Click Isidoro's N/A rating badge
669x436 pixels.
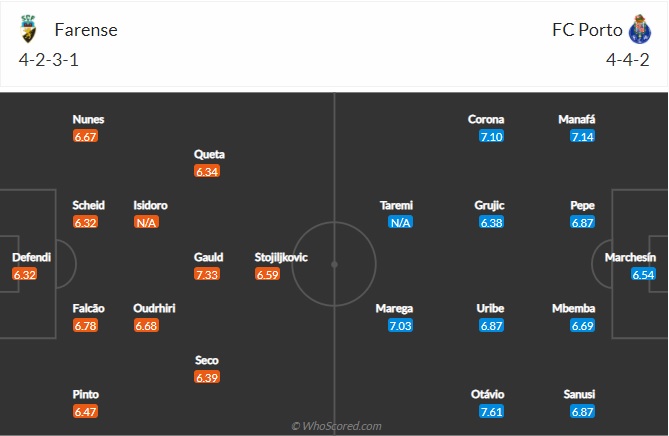[x=146, y=222]
